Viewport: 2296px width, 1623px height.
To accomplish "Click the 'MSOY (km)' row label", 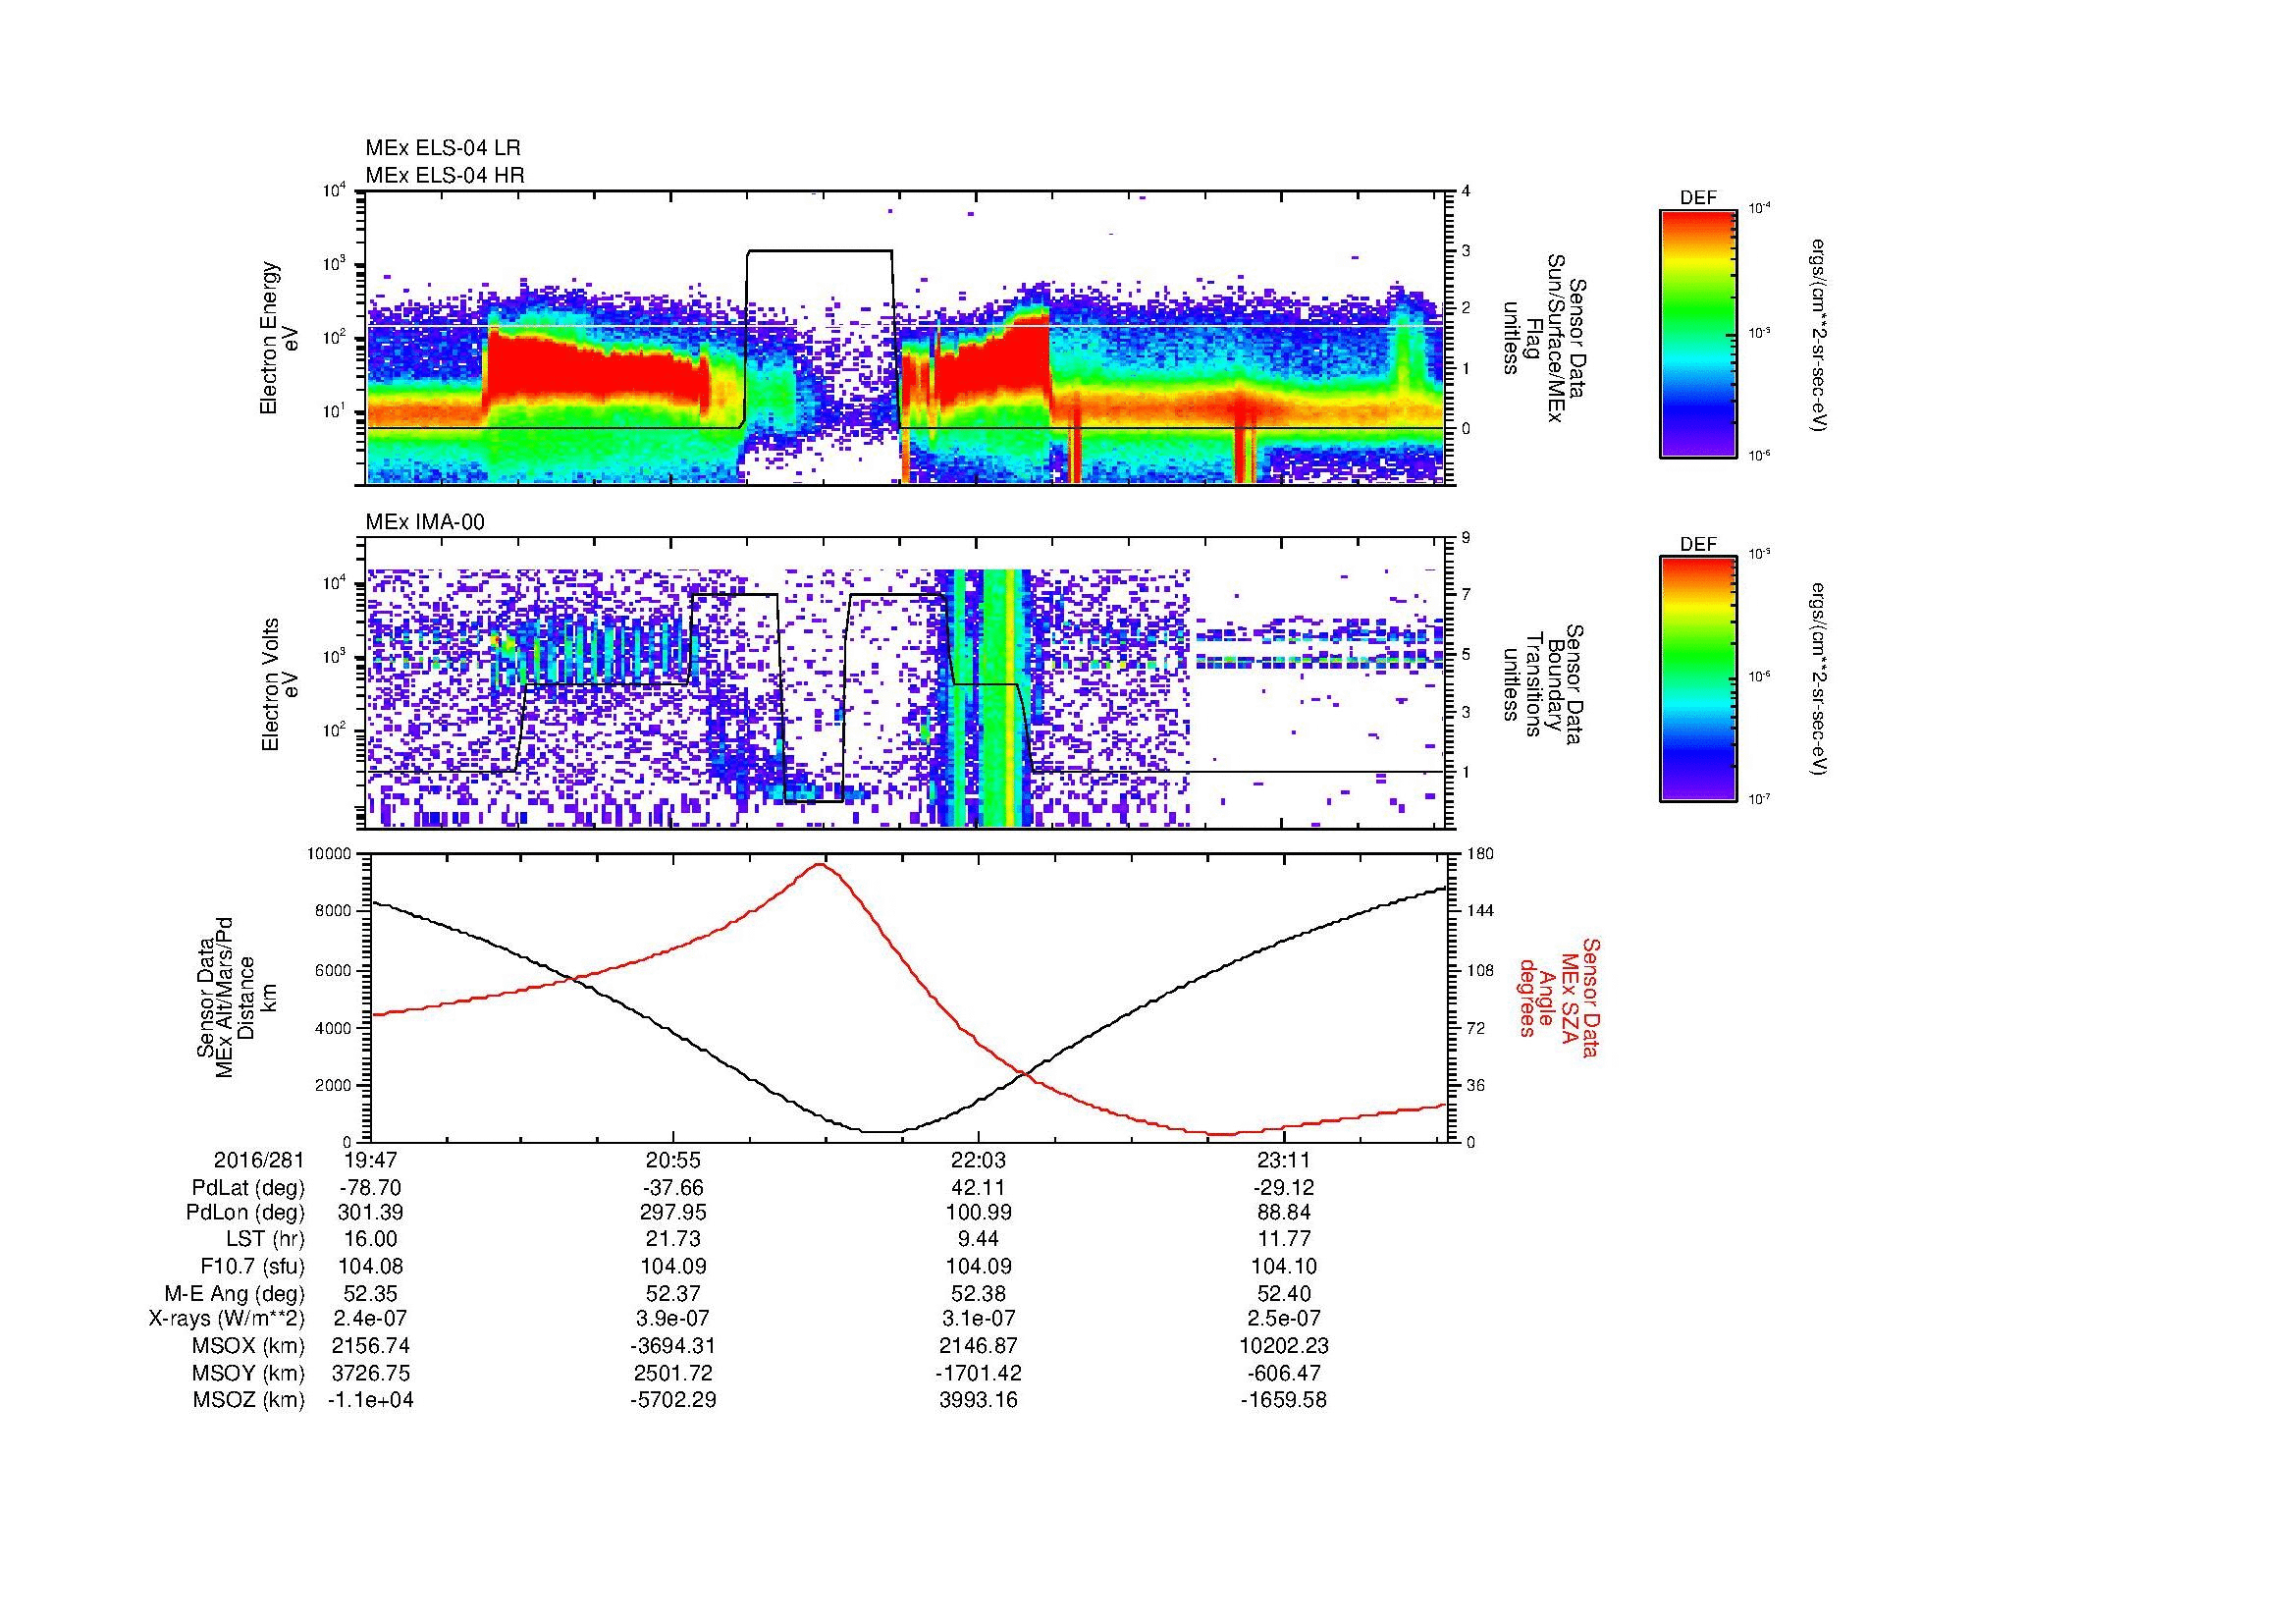I will [x=248, y=1374].
